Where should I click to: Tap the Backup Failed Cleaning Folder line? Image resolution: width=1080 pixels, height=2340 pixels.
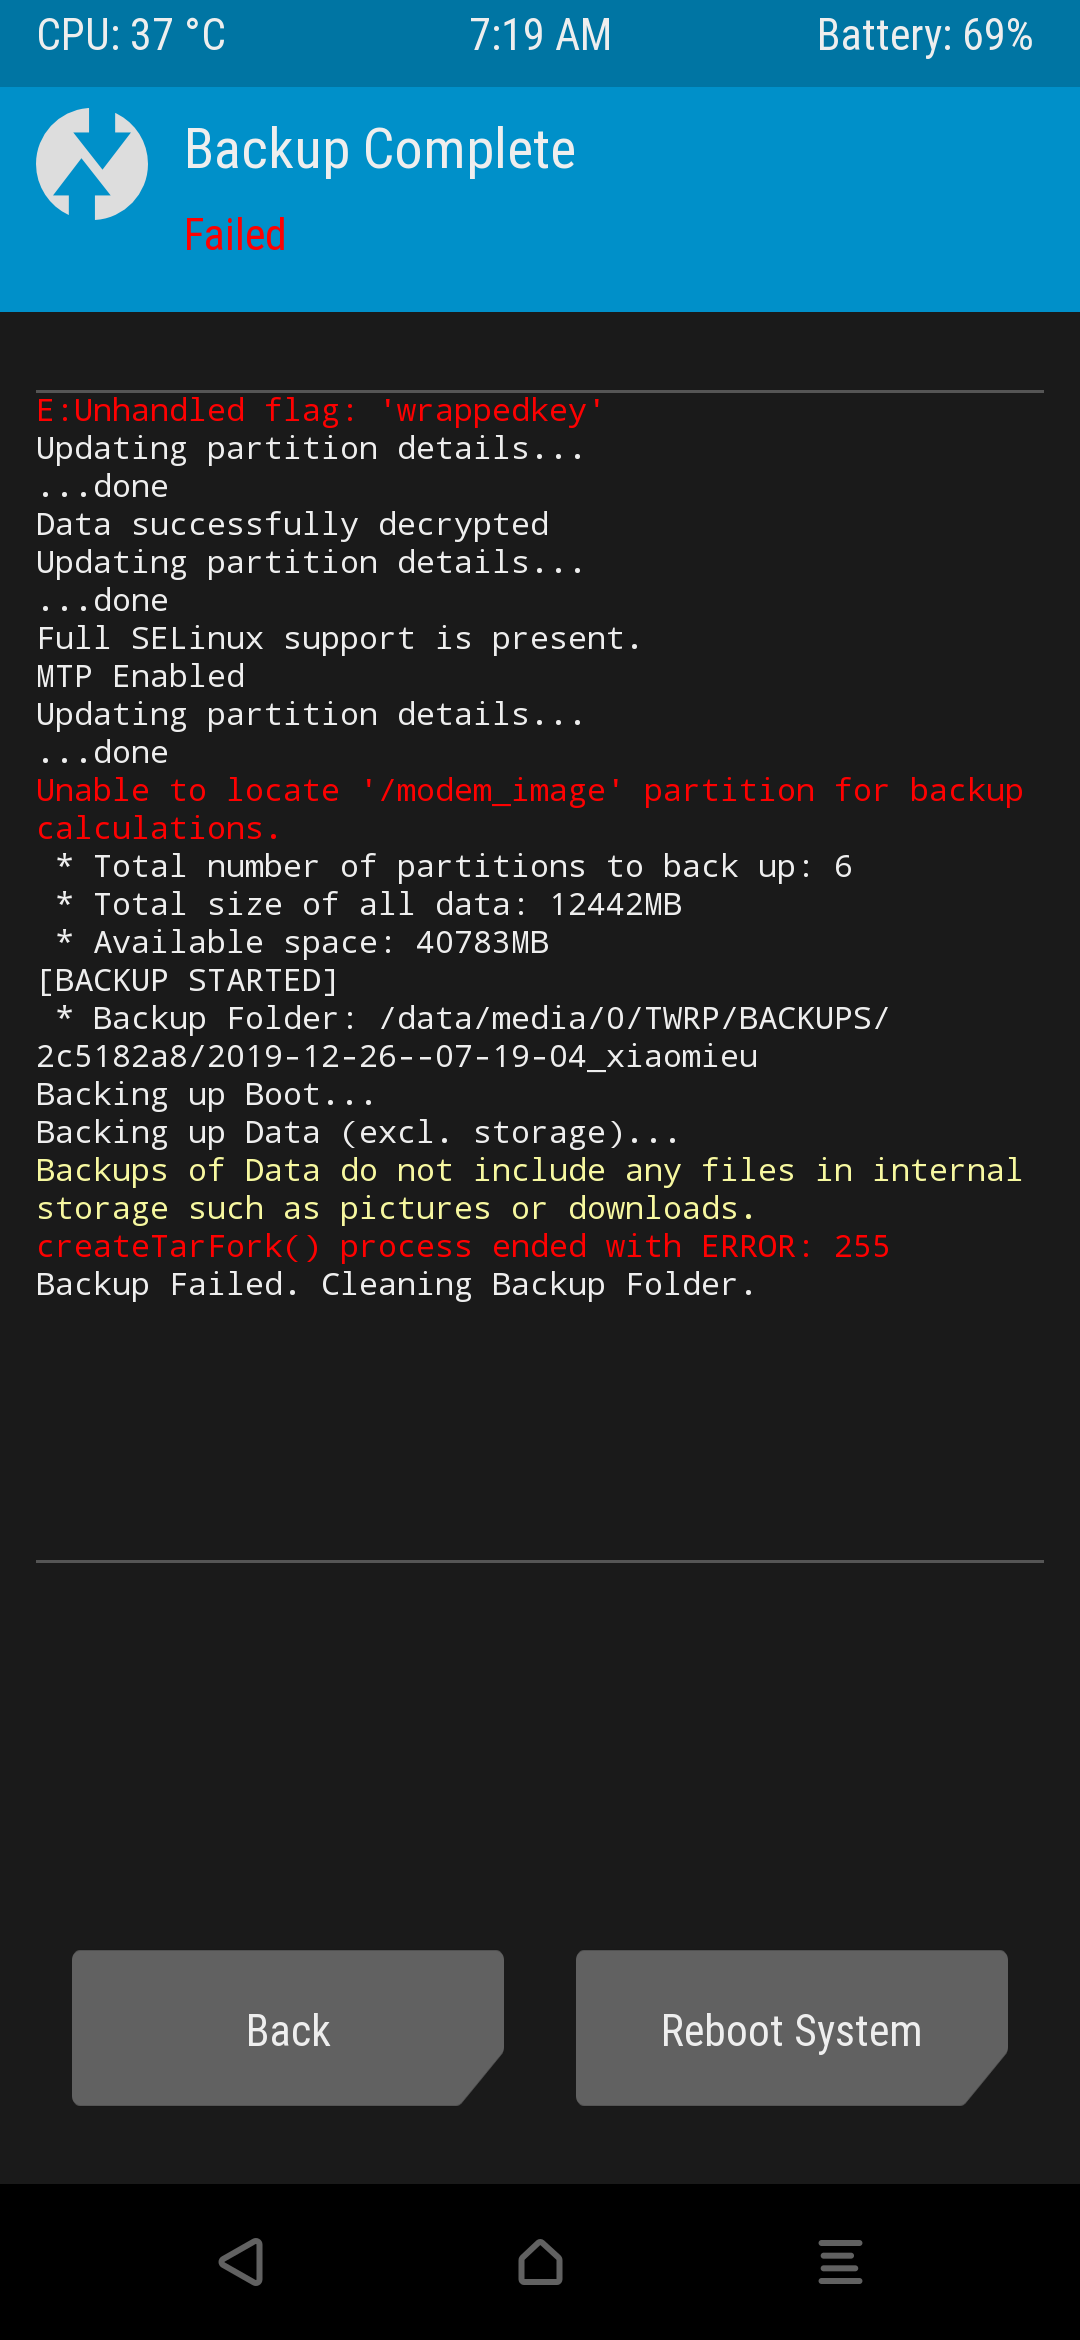(x=396, y=1285)
